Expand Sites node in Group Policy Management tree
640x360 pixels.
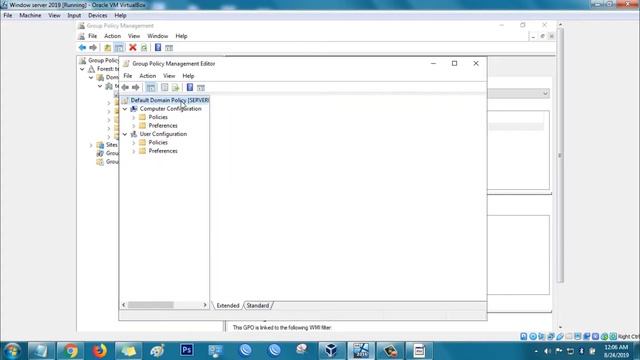[91, 145]
